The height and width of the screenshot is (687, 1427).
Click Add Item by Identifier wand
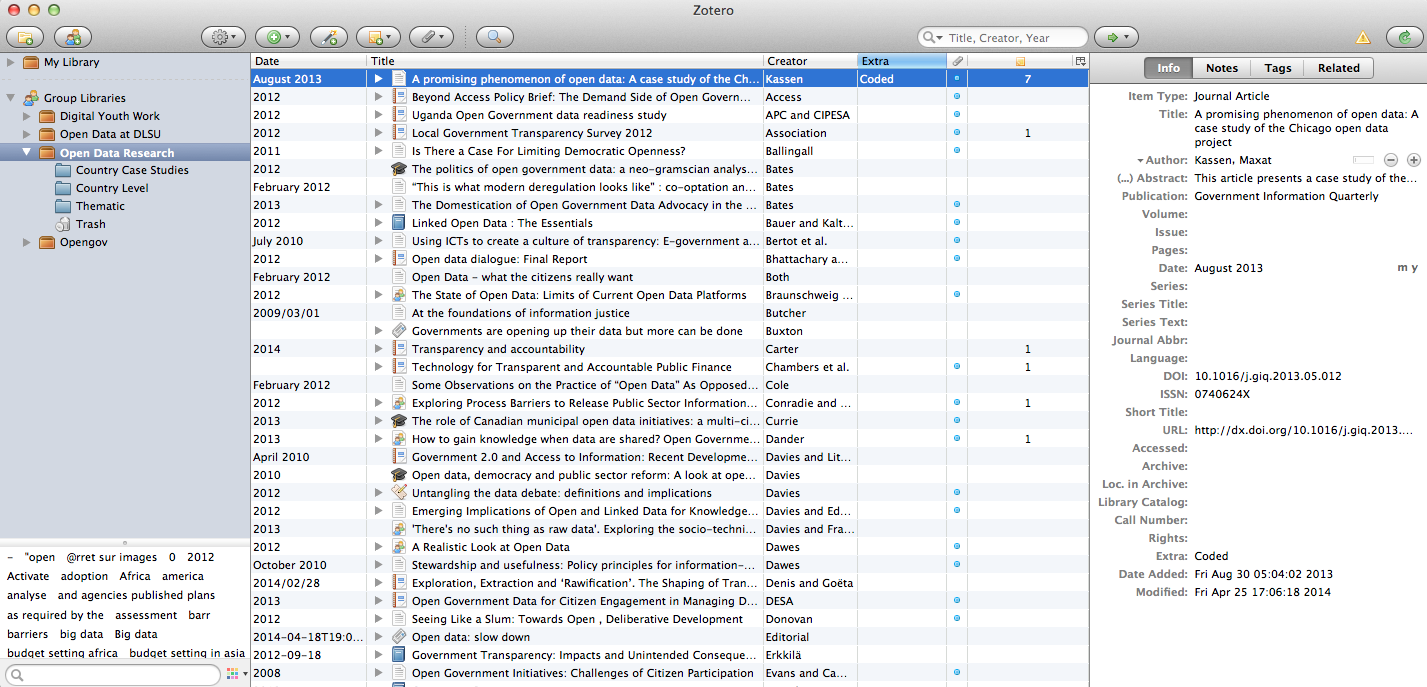click(x=329, y=37)
